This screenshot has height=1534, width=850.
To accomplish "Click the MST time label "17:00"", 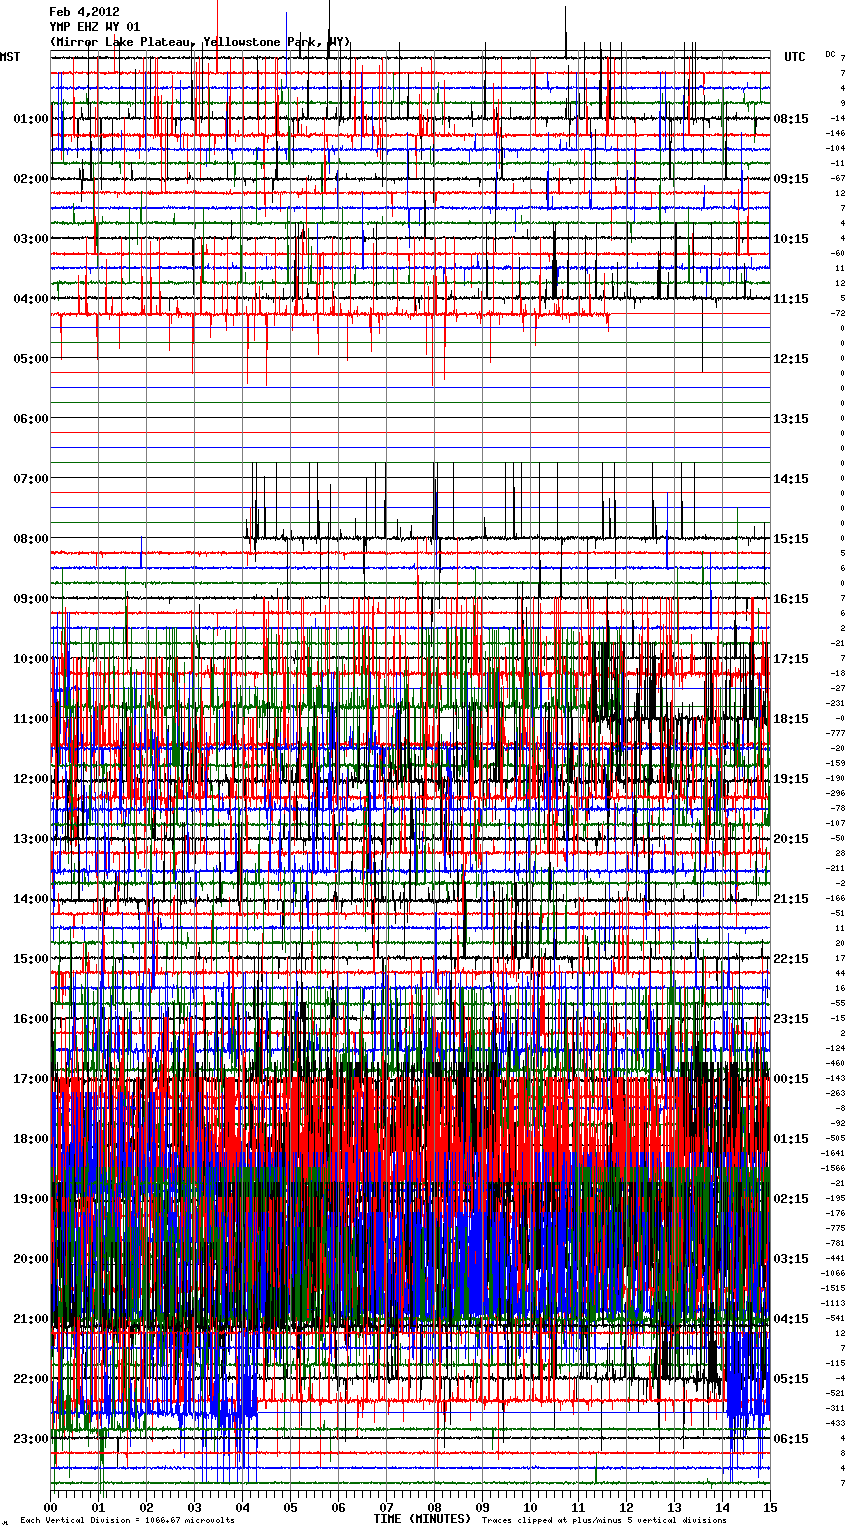I will click(31, 1079).
